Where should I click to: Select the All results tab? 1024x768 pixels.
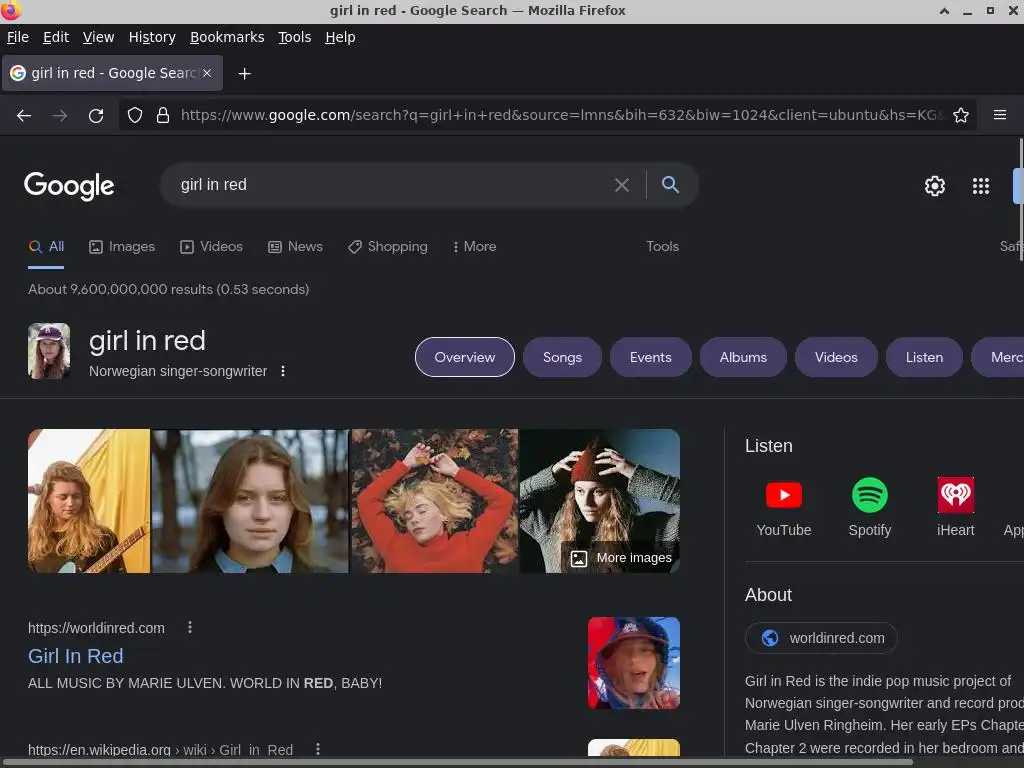click(46, 247)
